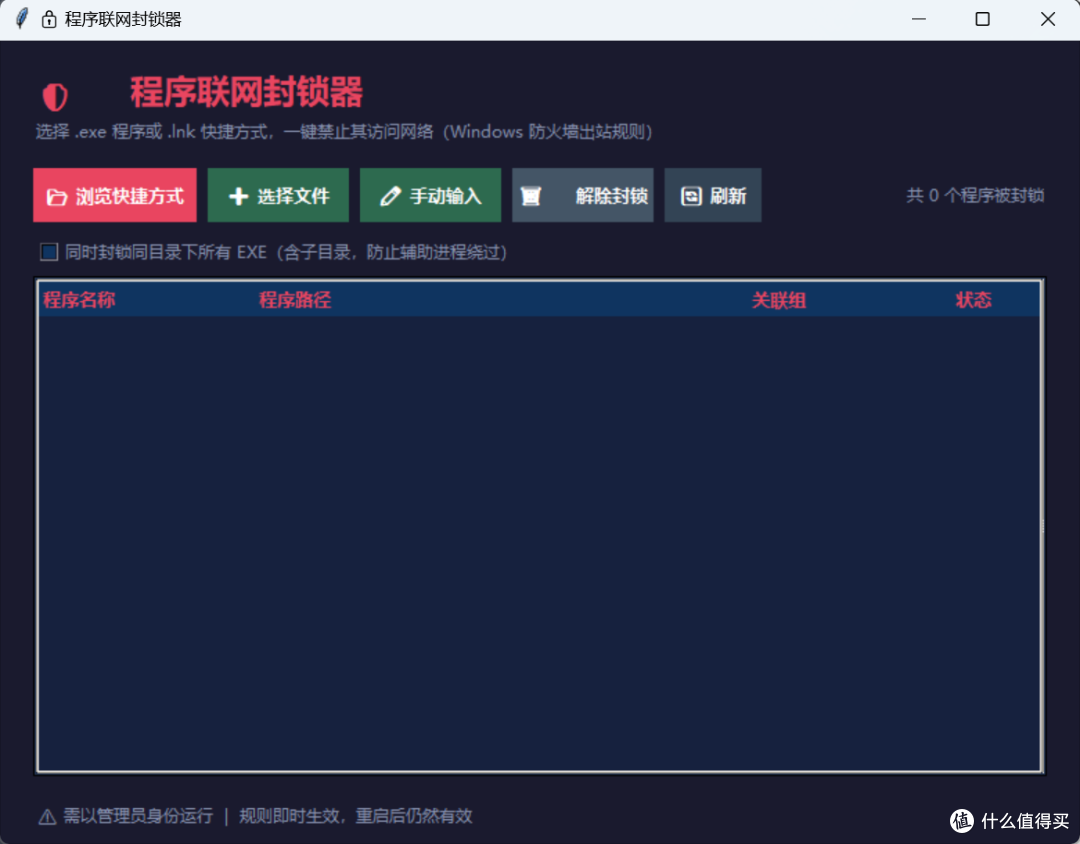Image resolution: width=1080 pixels, height=844 pixels.
Task: Click the red shield logo icon
Action: tap(55, 96)
